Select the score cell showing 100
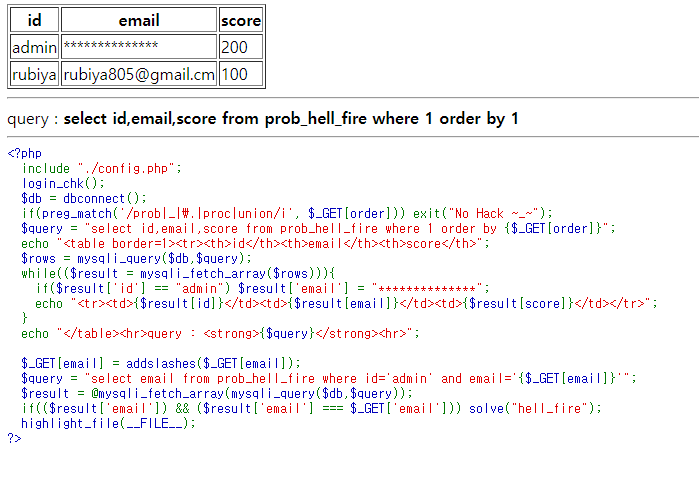 (x=241, y=74)
